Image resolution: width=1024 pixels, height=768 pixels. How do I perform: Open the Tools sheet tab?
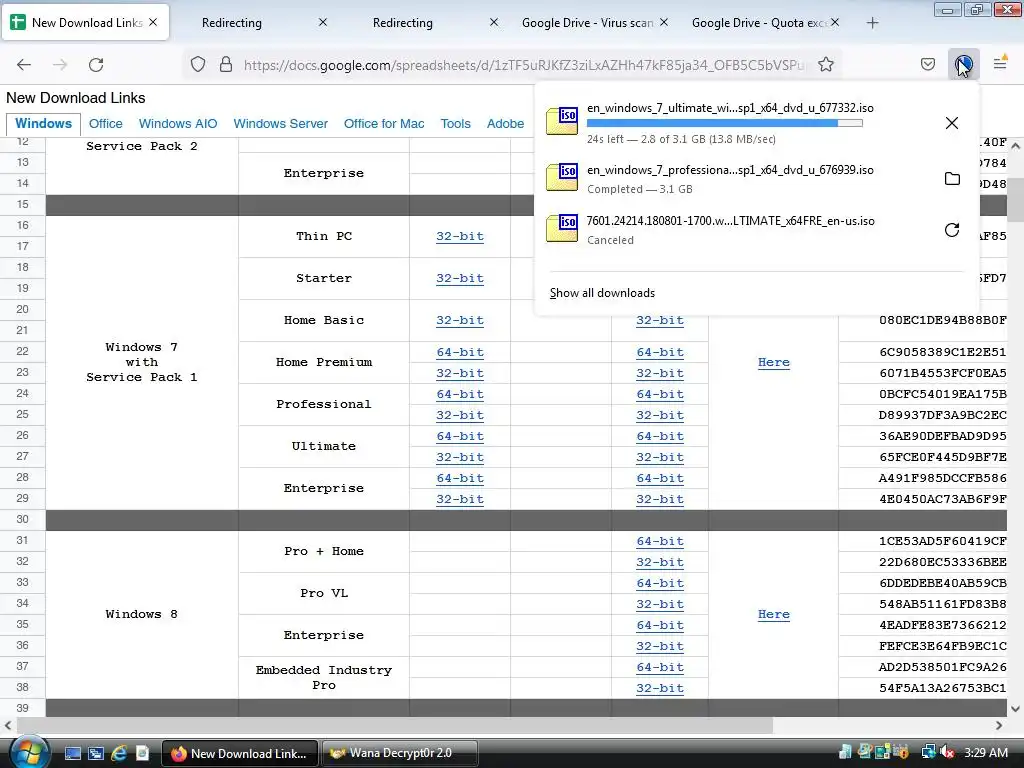(x=455, y=123)
